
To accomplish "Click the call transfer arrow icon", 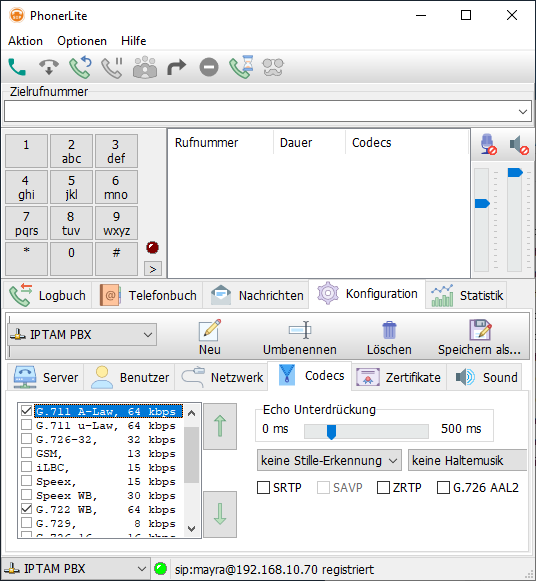I will pos(176,67).
